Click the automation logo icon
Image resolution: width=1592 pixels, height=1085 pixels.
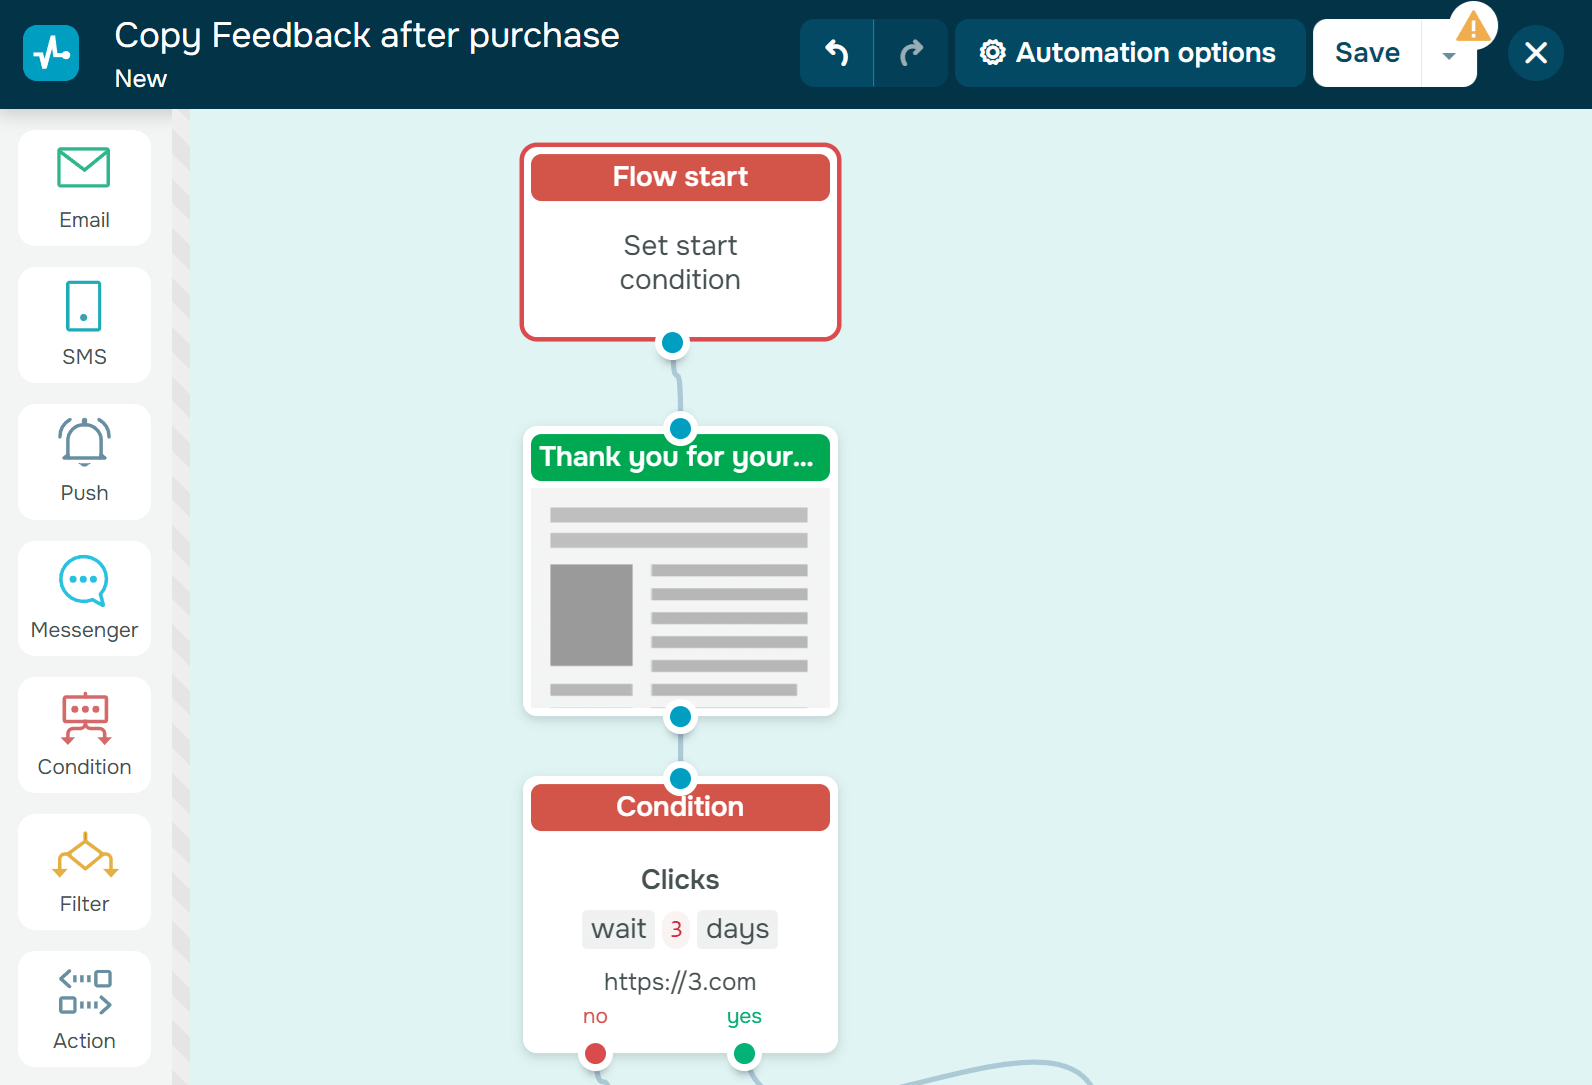51,53
